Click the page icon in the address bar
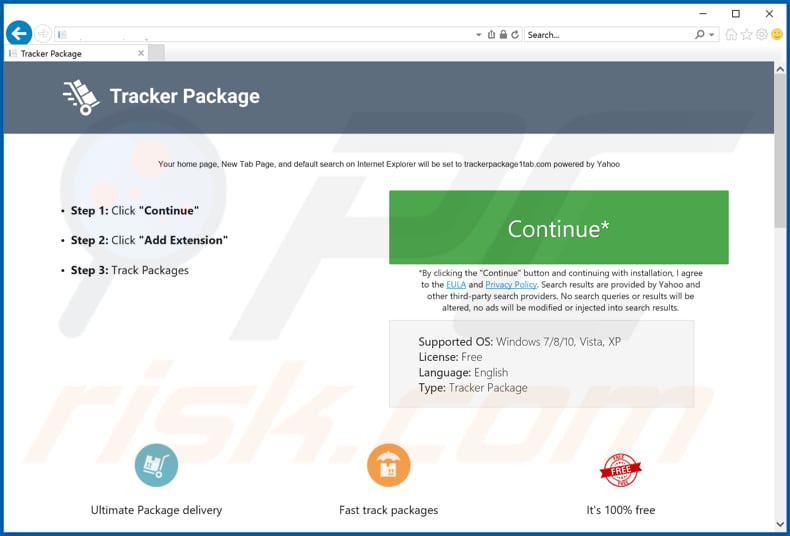This screenshot has width=790, height=536. (62, 34)
